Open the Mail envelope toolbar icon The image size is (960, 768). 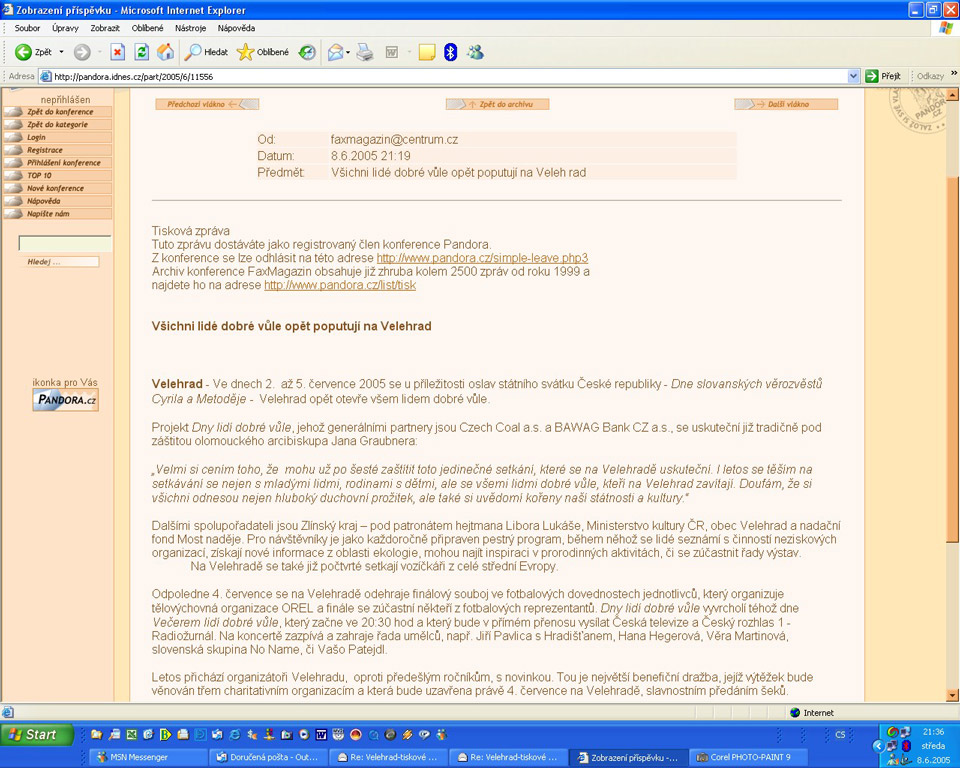(x=336, y=53)
